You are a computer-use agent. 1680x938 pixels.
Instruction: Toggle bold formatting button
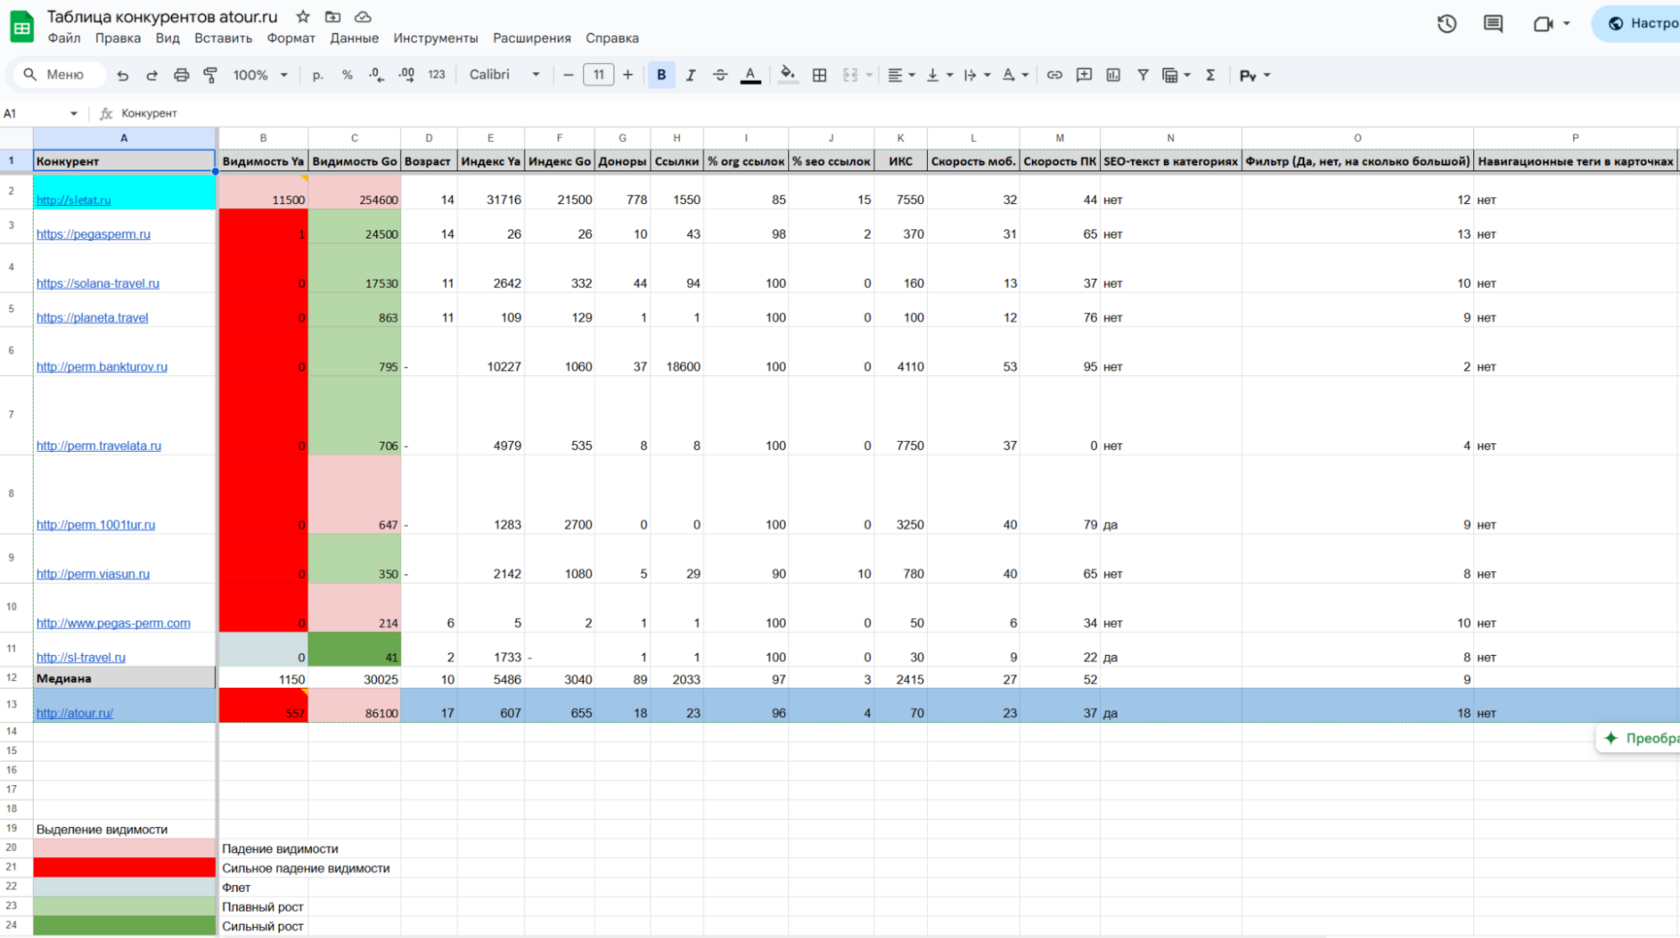(661, 75)
